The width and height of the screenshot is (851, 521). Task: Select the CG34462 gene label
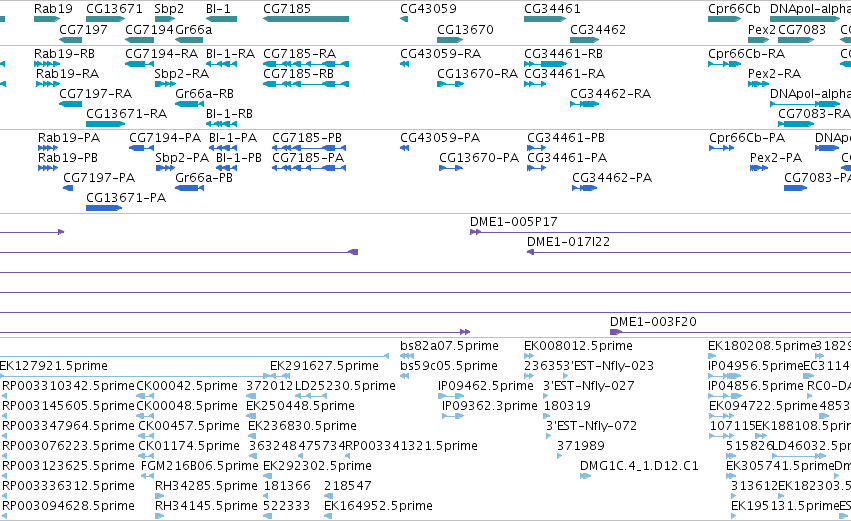pos(598,29)
